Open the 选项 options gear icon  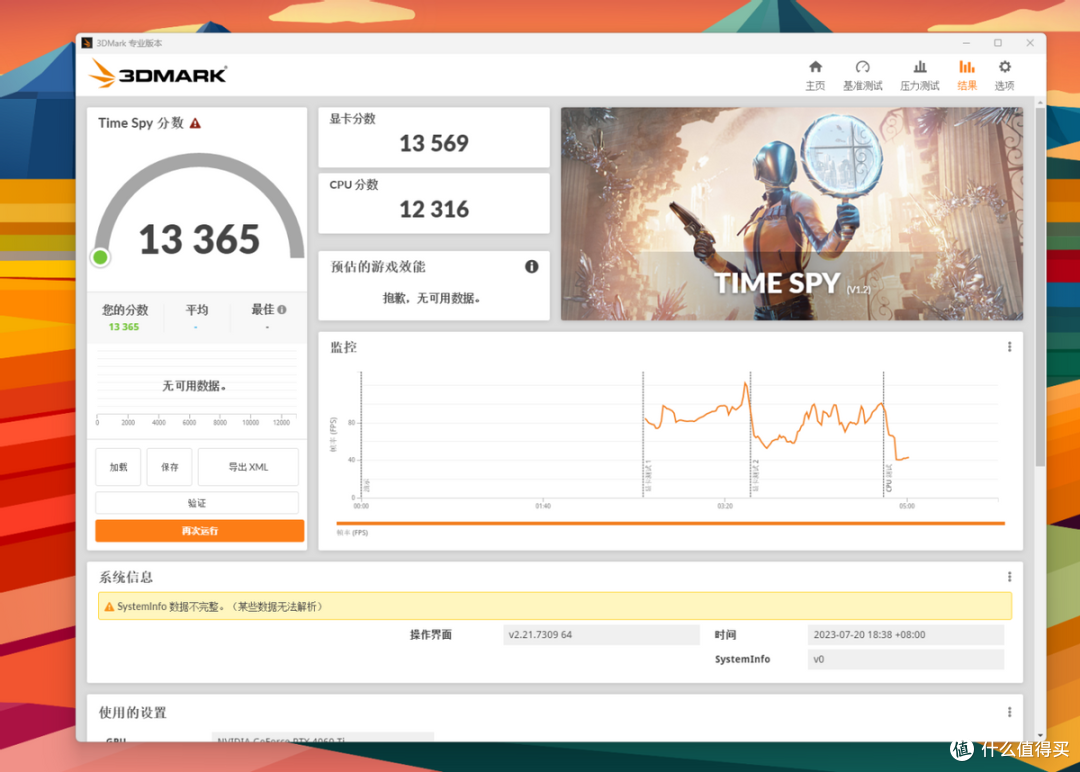point(1005,67)
